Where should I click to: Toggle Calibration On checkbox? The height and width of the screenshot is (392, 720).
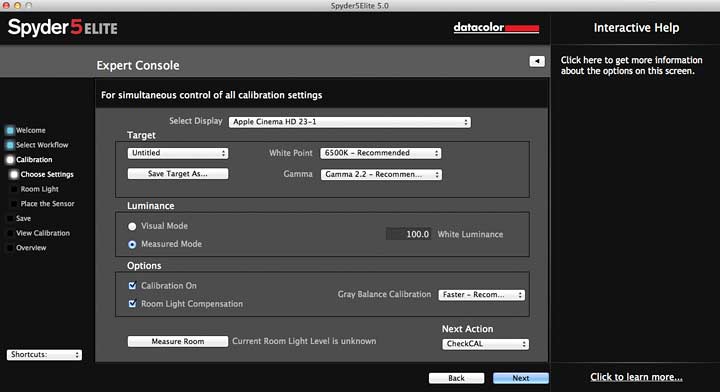(132, 286)
